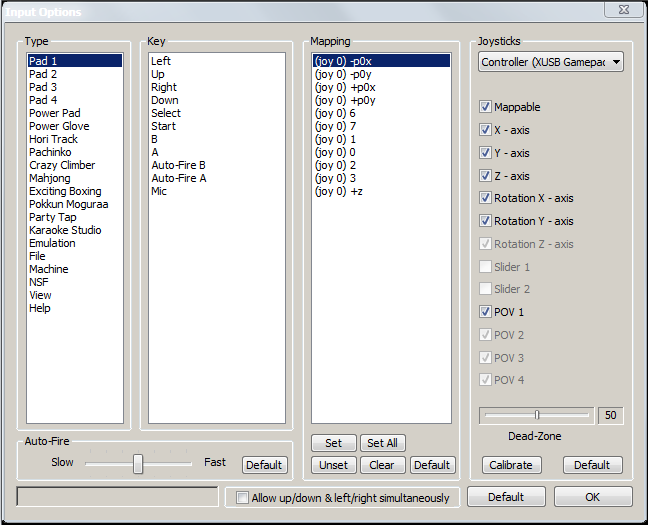Click the Dead-Zone slider handle
The image size is (648, 525).
(x=537, y=415)
